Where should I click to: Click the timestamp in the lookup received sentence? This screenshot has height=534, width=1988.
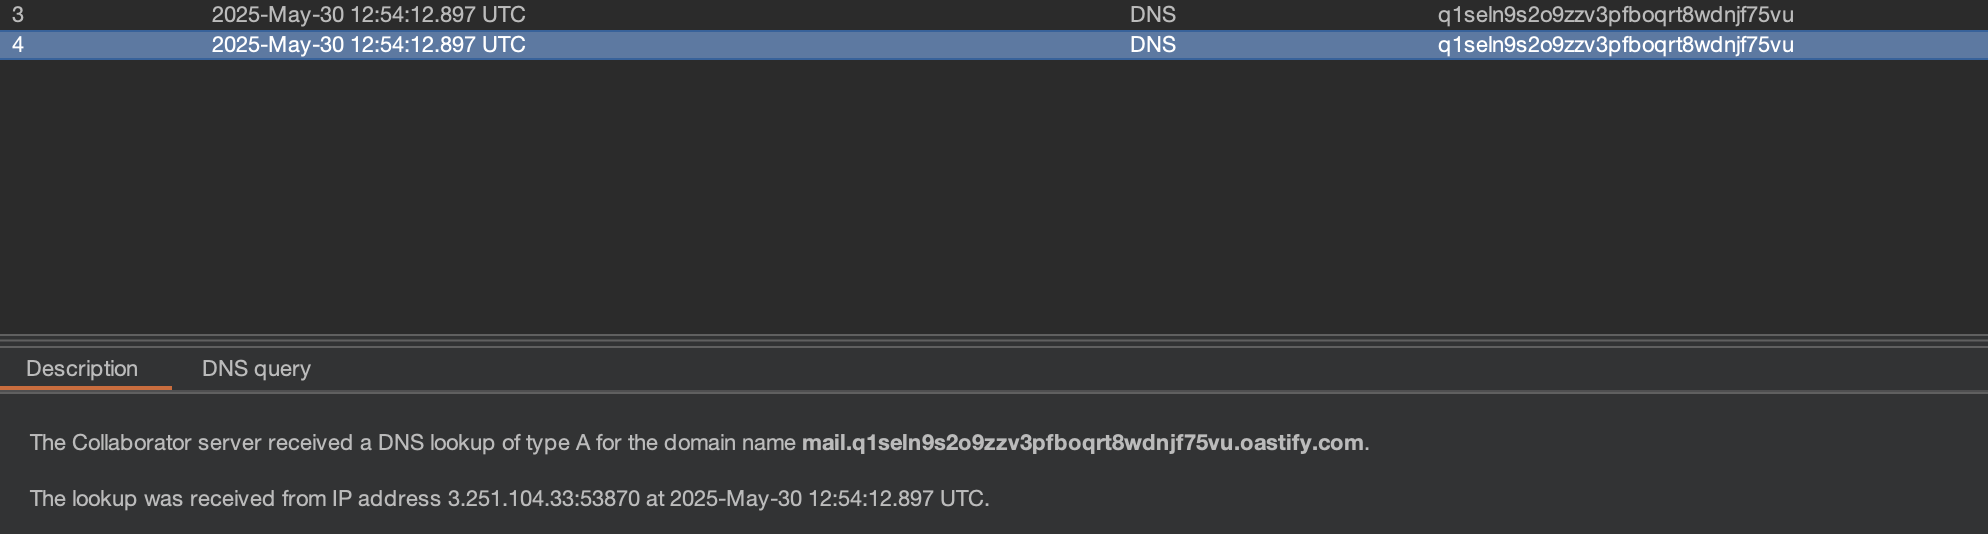(x=827, y=499)
